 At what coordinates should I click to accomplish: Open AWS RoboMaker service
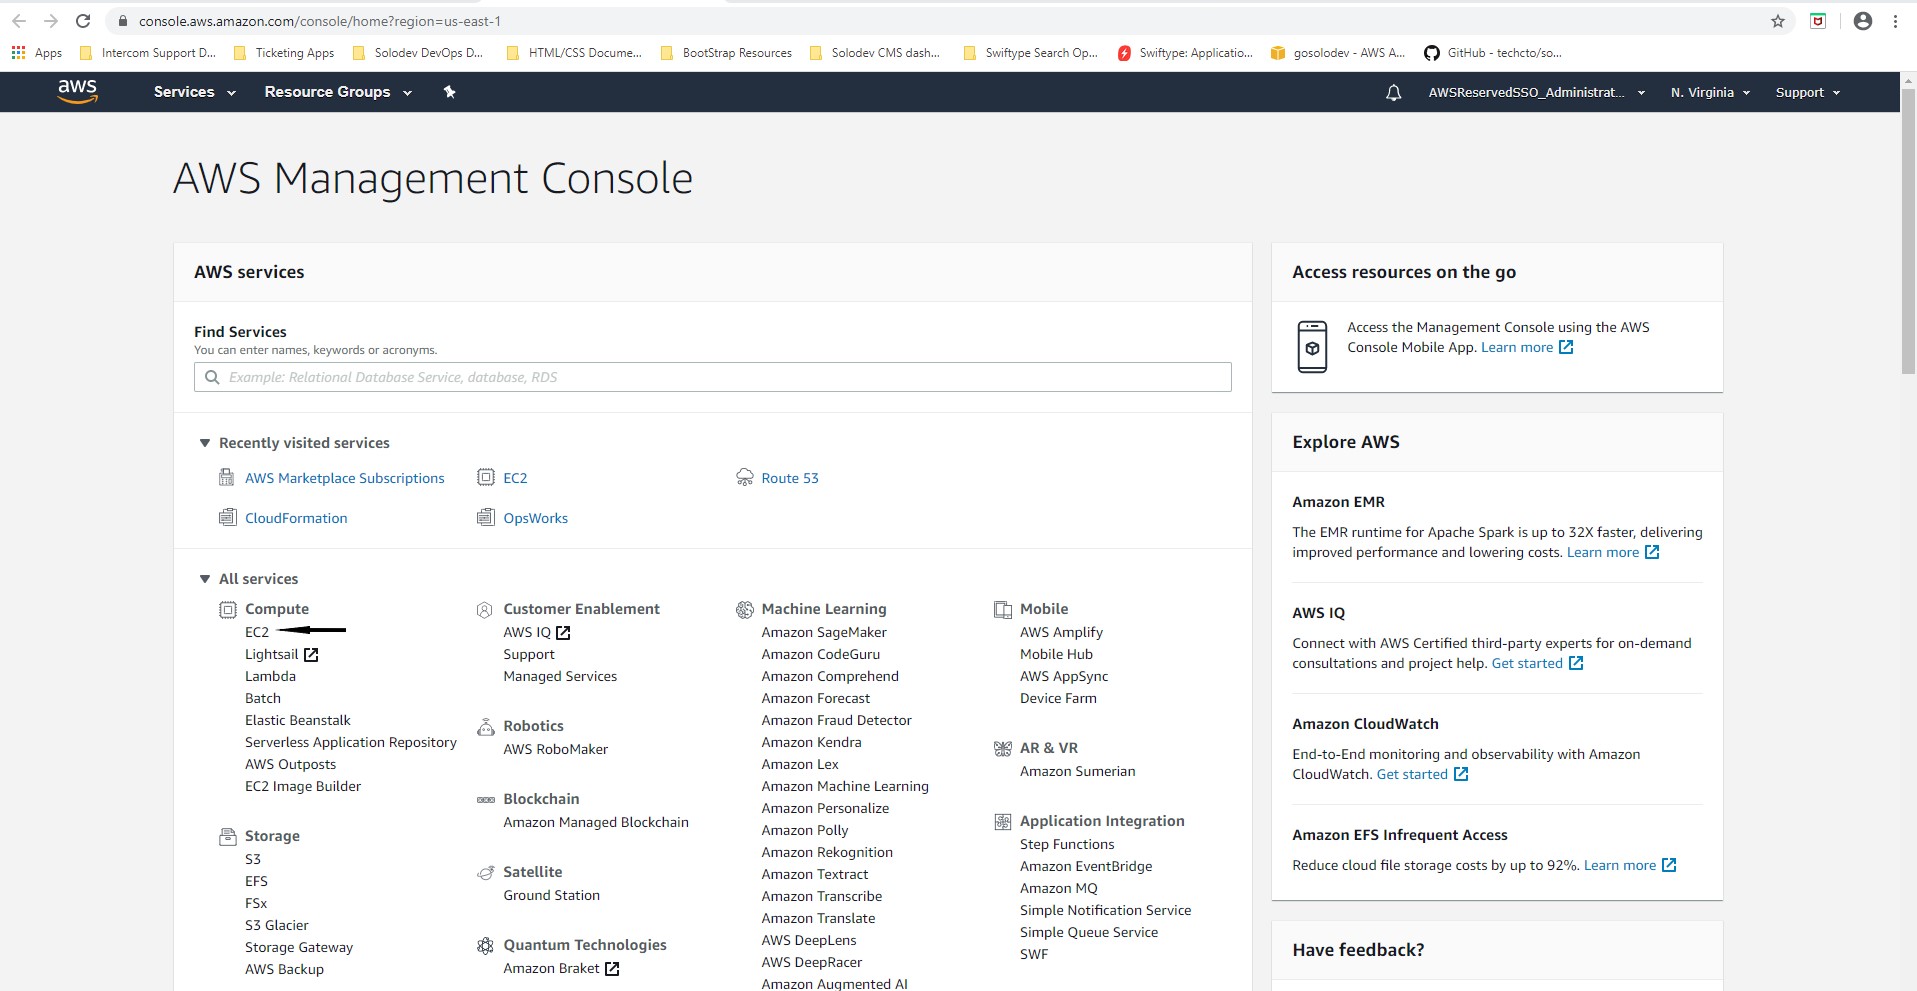[x=555, y=749]
